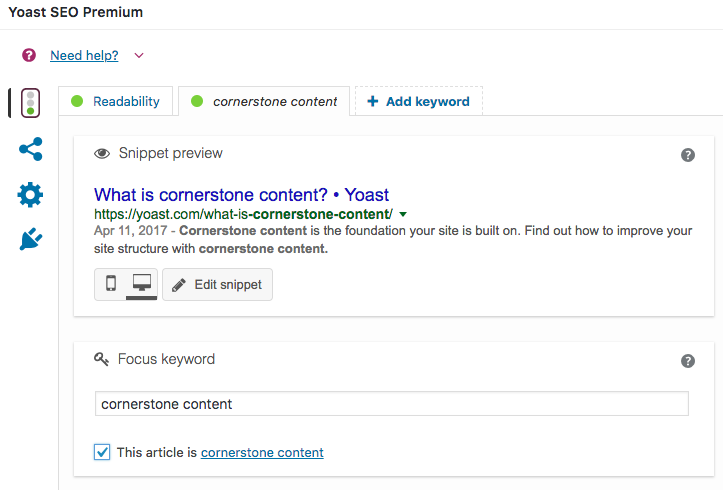723x490 pixels.
Task: Click the Focus keyword help question icon
Action: (x=687, y=361)
